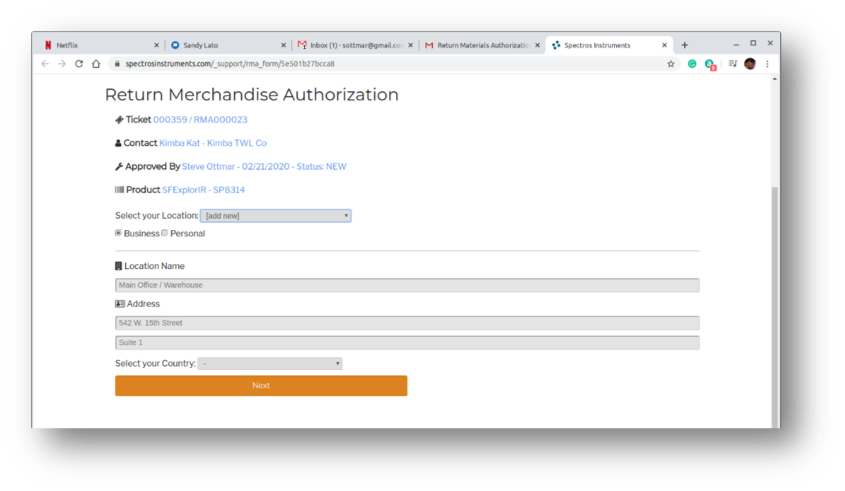Viewport: 845px width, 491px height.
Task: Expand the Select your Country dropdown
Action: point(270,364)
